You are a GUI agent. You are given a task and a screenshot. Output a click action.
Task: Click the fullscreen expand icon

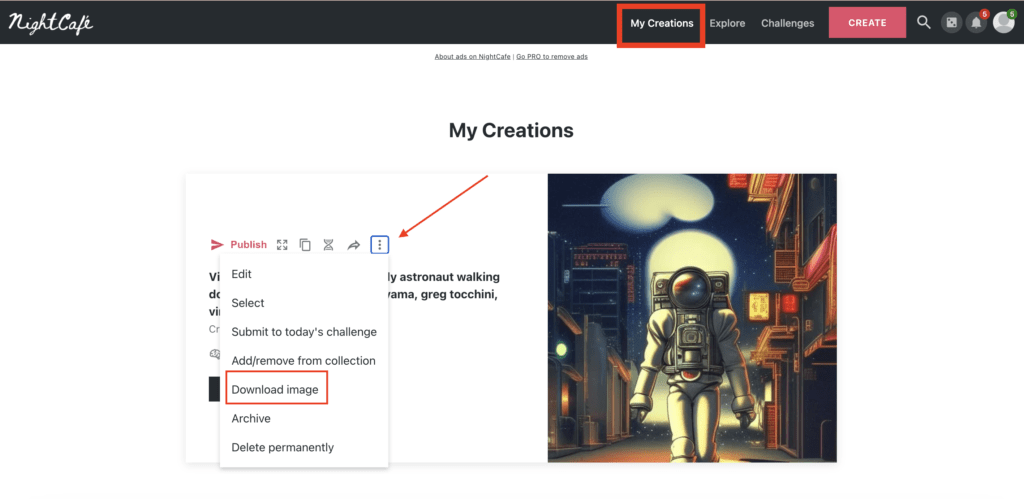[x=282, y=245]
